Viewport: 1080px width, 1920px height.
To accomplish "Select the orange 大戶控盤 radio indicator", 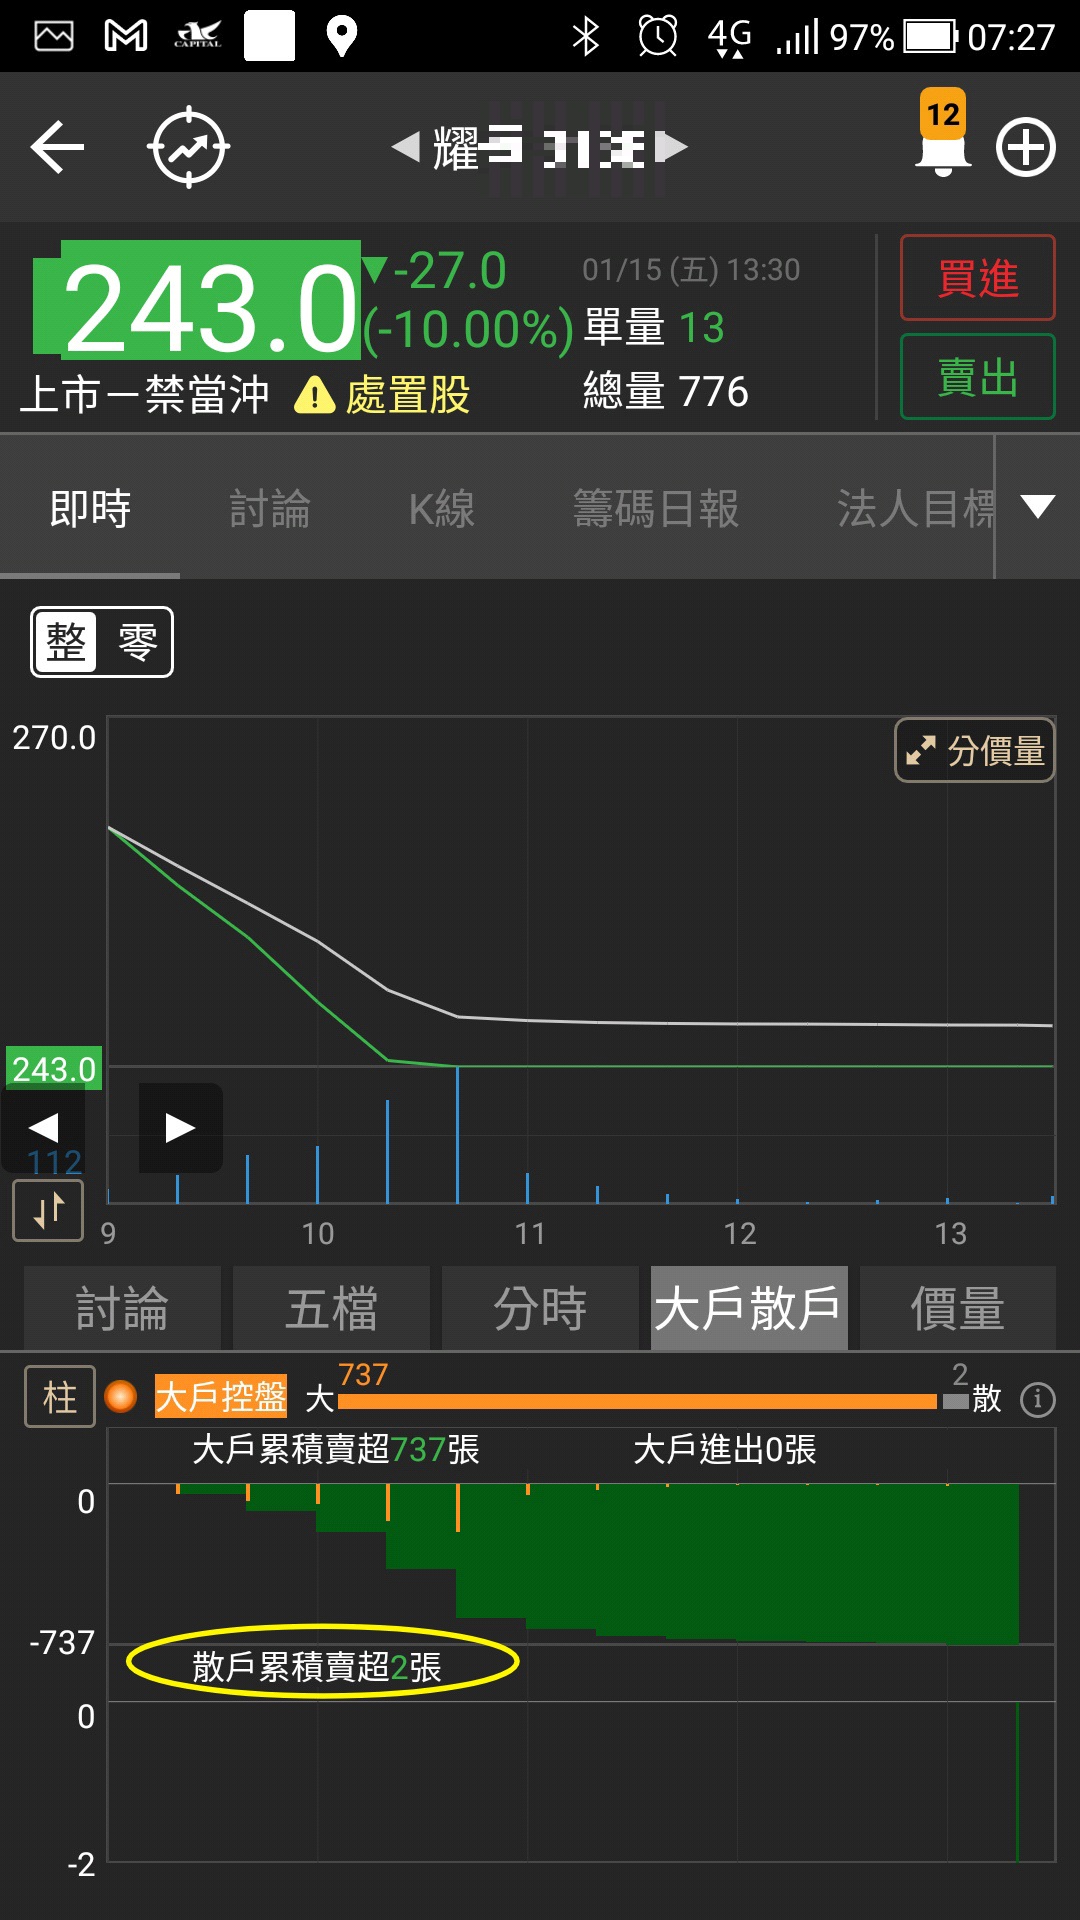I will pos(121,1396).
